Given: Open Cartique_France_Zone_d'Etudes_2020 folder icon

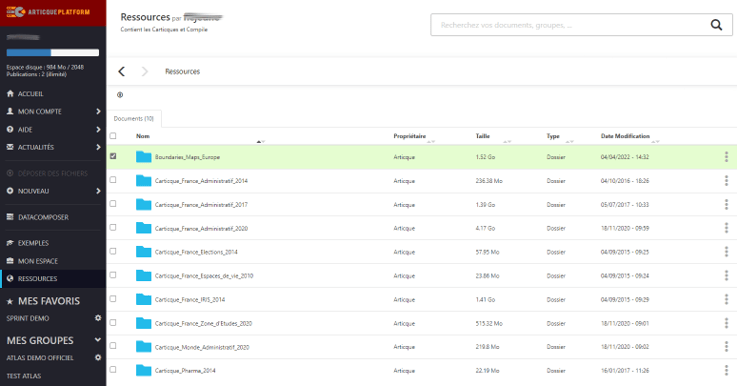Looking at the screenshot, I should (143, 323).
